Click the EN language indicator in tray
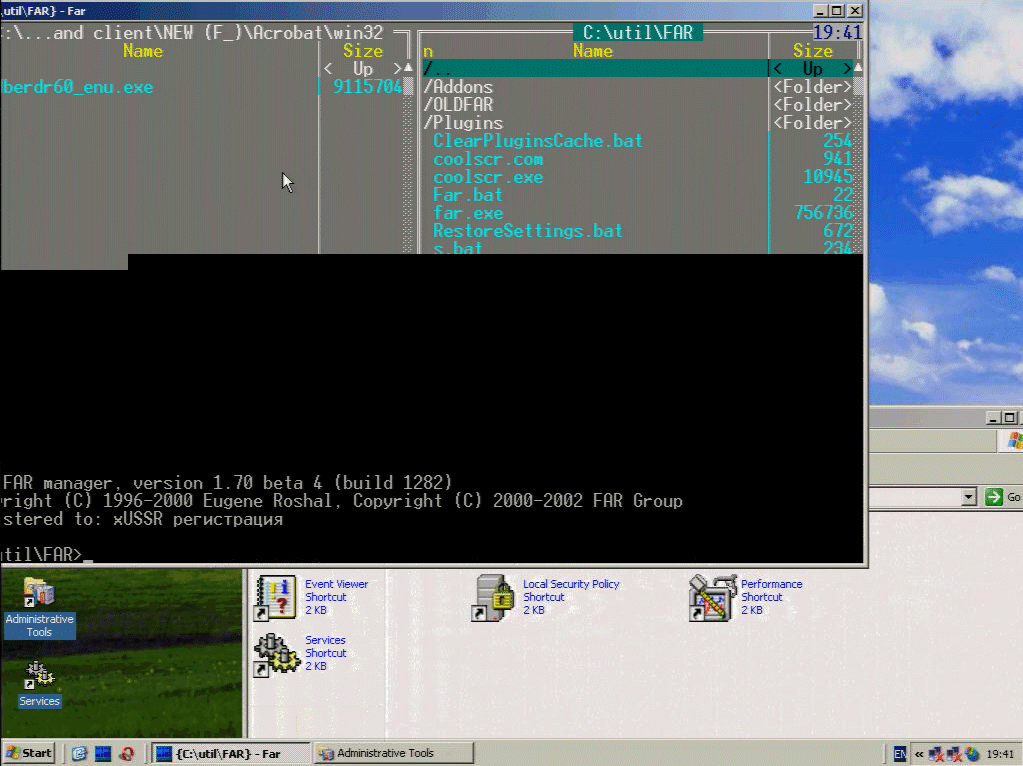The image size is (1023, 766). [900, 754]
